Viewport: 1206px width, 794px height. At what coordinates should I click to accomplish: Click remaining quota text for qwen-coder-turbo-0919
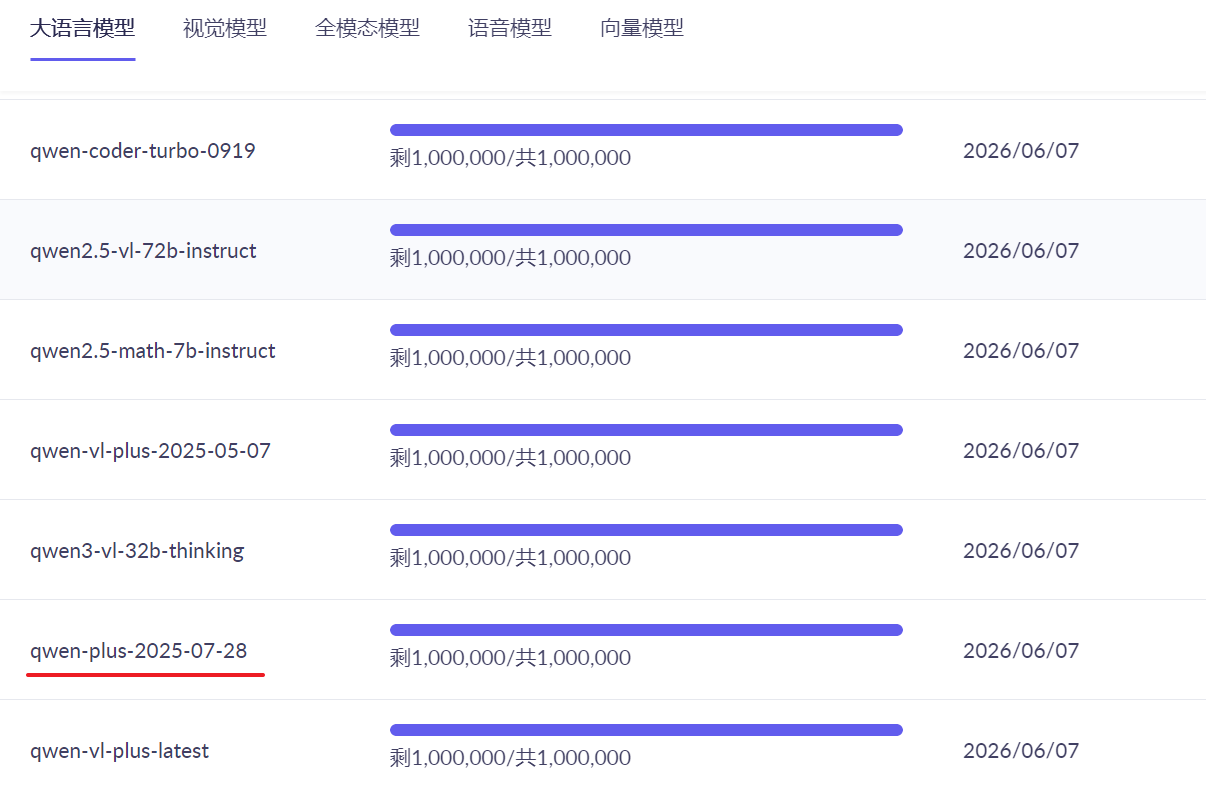click(510, 158)
